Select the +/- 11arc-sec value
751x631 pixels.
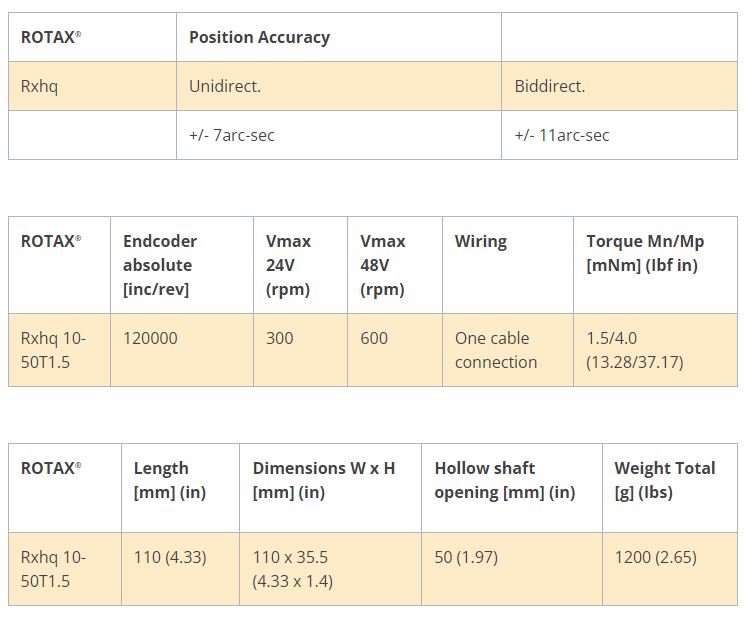[x=561, y=135]
